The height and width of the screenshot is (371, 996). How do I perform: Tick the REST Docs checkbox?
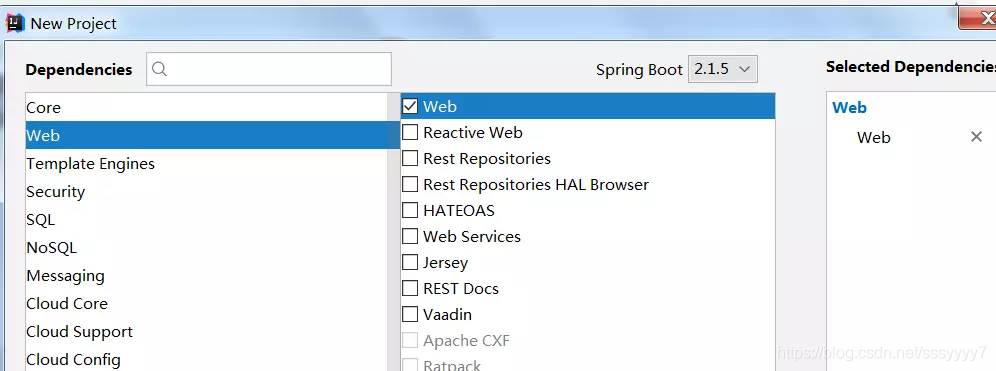[410, 288]
